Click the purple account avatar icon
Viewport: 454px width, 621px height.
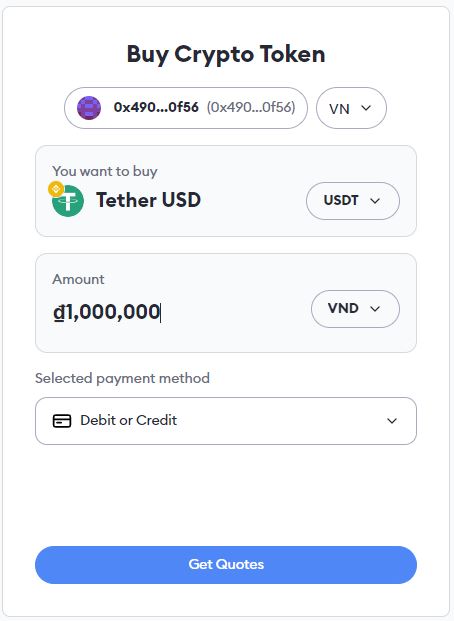tap(89, 108)
